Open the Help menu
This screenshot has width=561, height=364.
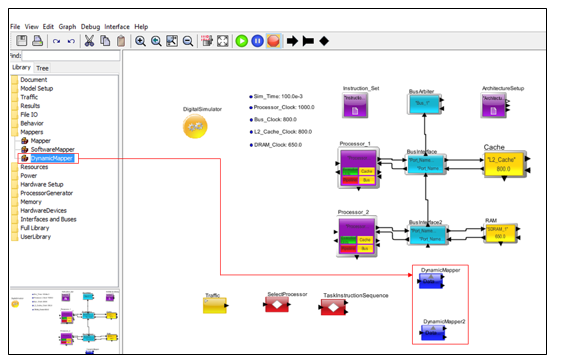pos(141,27)
